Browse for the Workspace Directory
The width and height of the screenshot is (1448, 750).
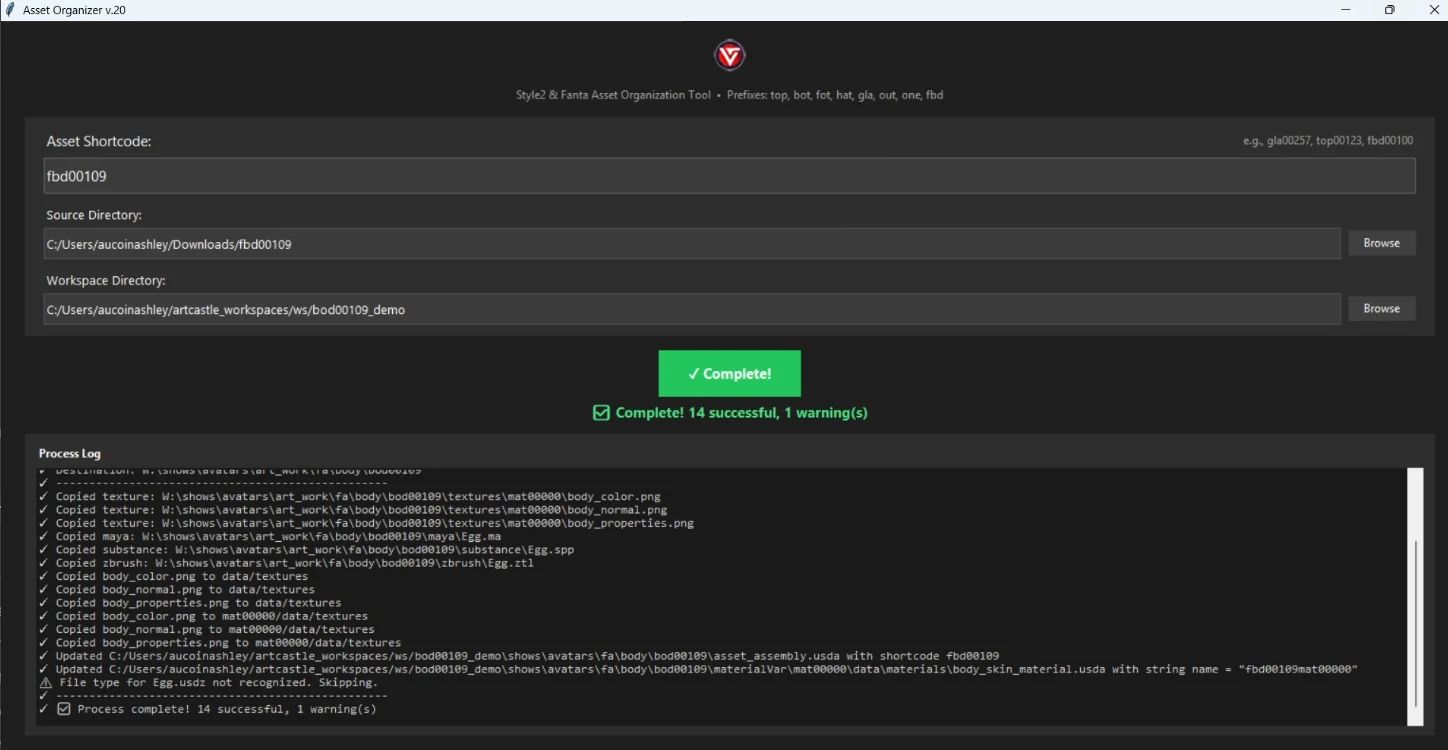(1382, 309)
